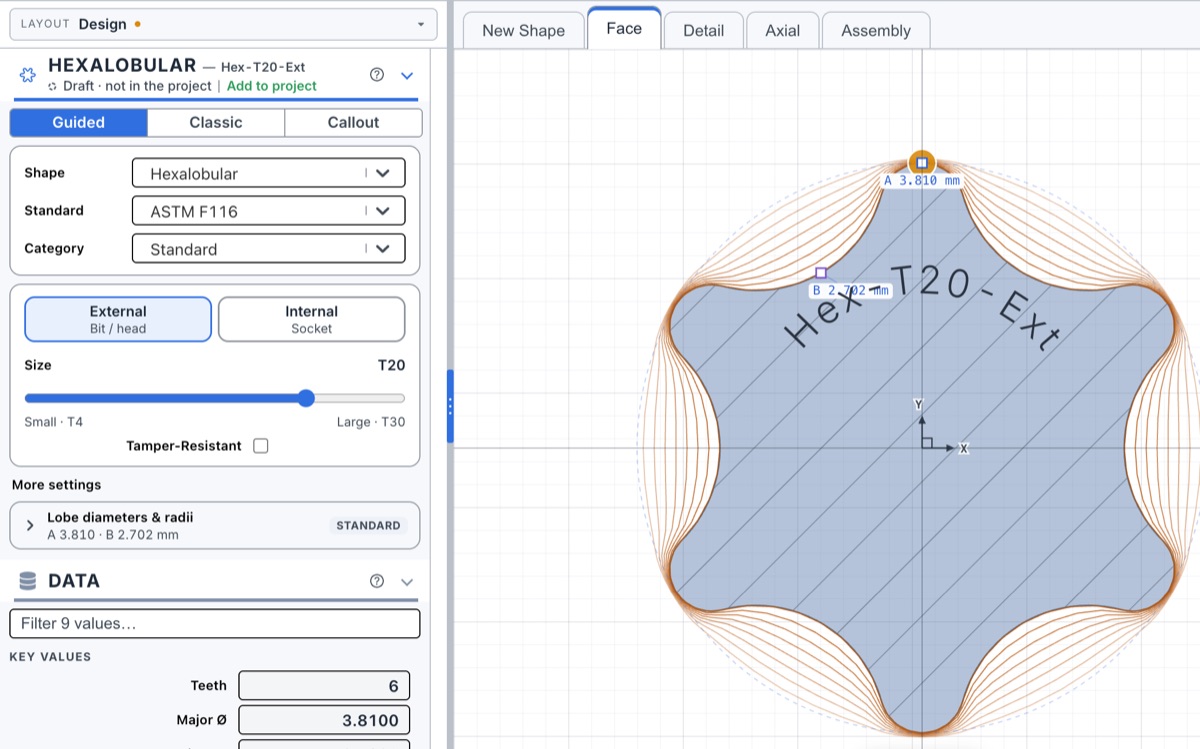Click the A 3.810 mm dimension label

(922, 181)
